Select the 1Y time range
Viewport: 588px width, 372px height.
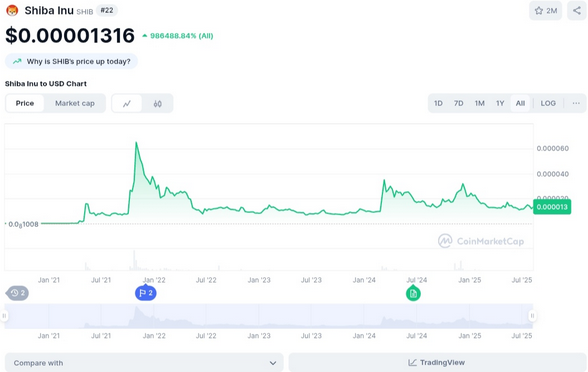500,103
